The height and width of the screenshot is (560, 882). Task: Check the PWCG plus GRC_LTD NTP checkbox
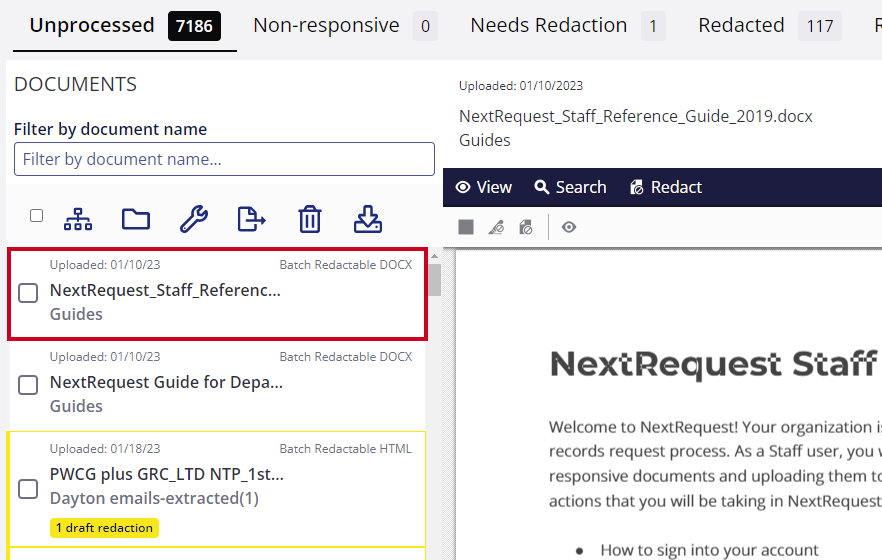coord(28,489)
